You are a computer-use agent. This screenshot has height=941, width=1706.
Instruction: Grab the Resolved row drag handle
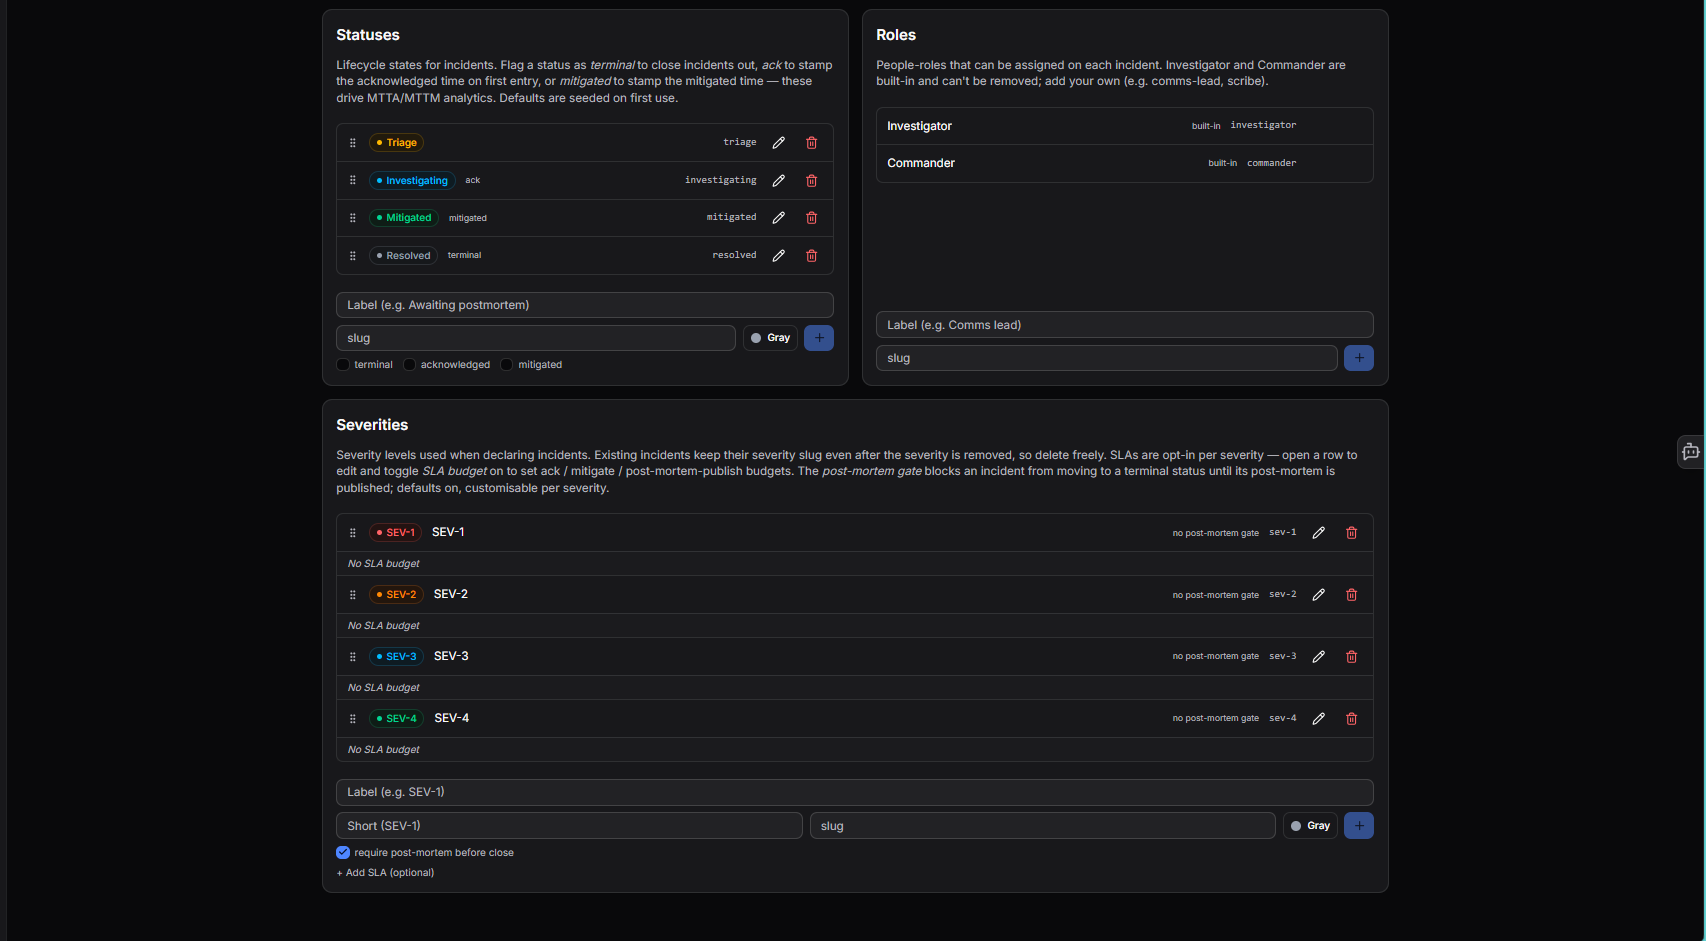352,256
